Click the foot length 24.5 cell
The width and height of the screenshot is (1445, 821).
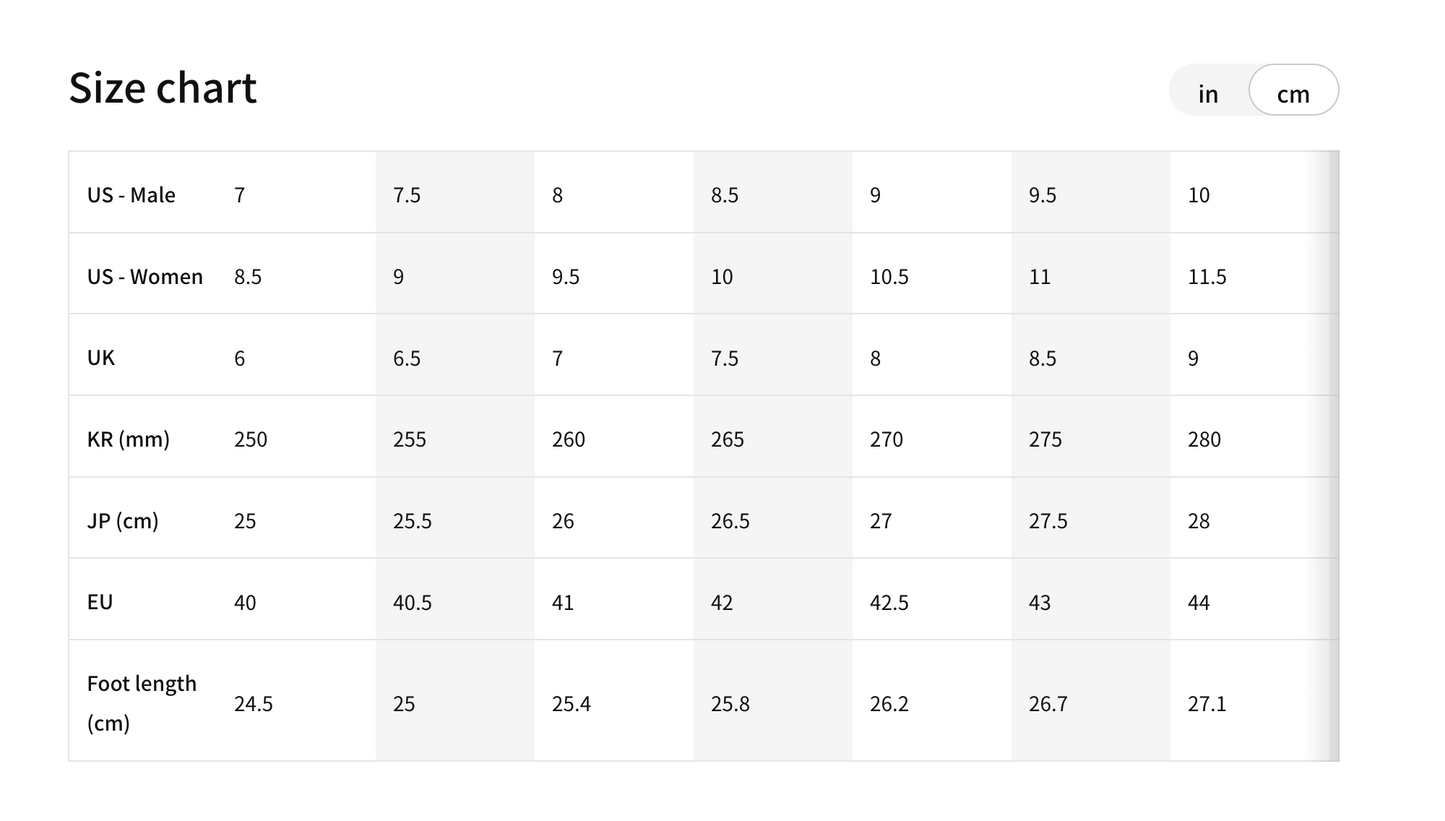pyautogui.click(x=297, y=702)
